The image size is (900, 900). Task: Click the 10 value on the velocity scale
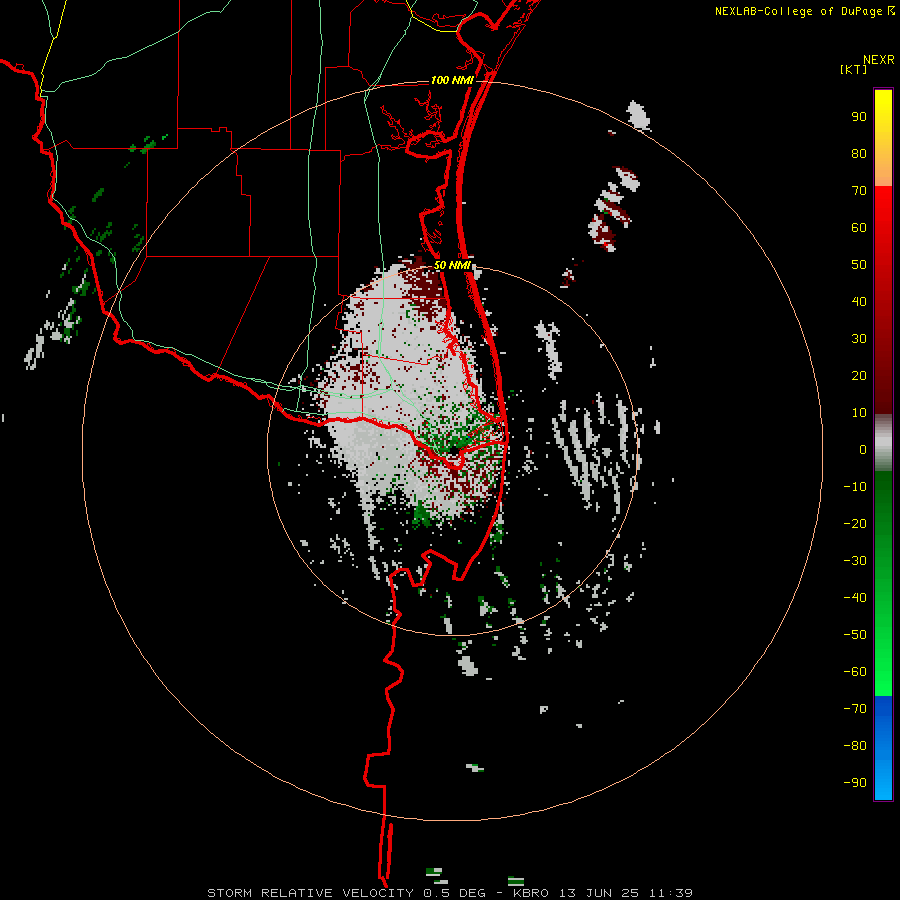point(859,413)
